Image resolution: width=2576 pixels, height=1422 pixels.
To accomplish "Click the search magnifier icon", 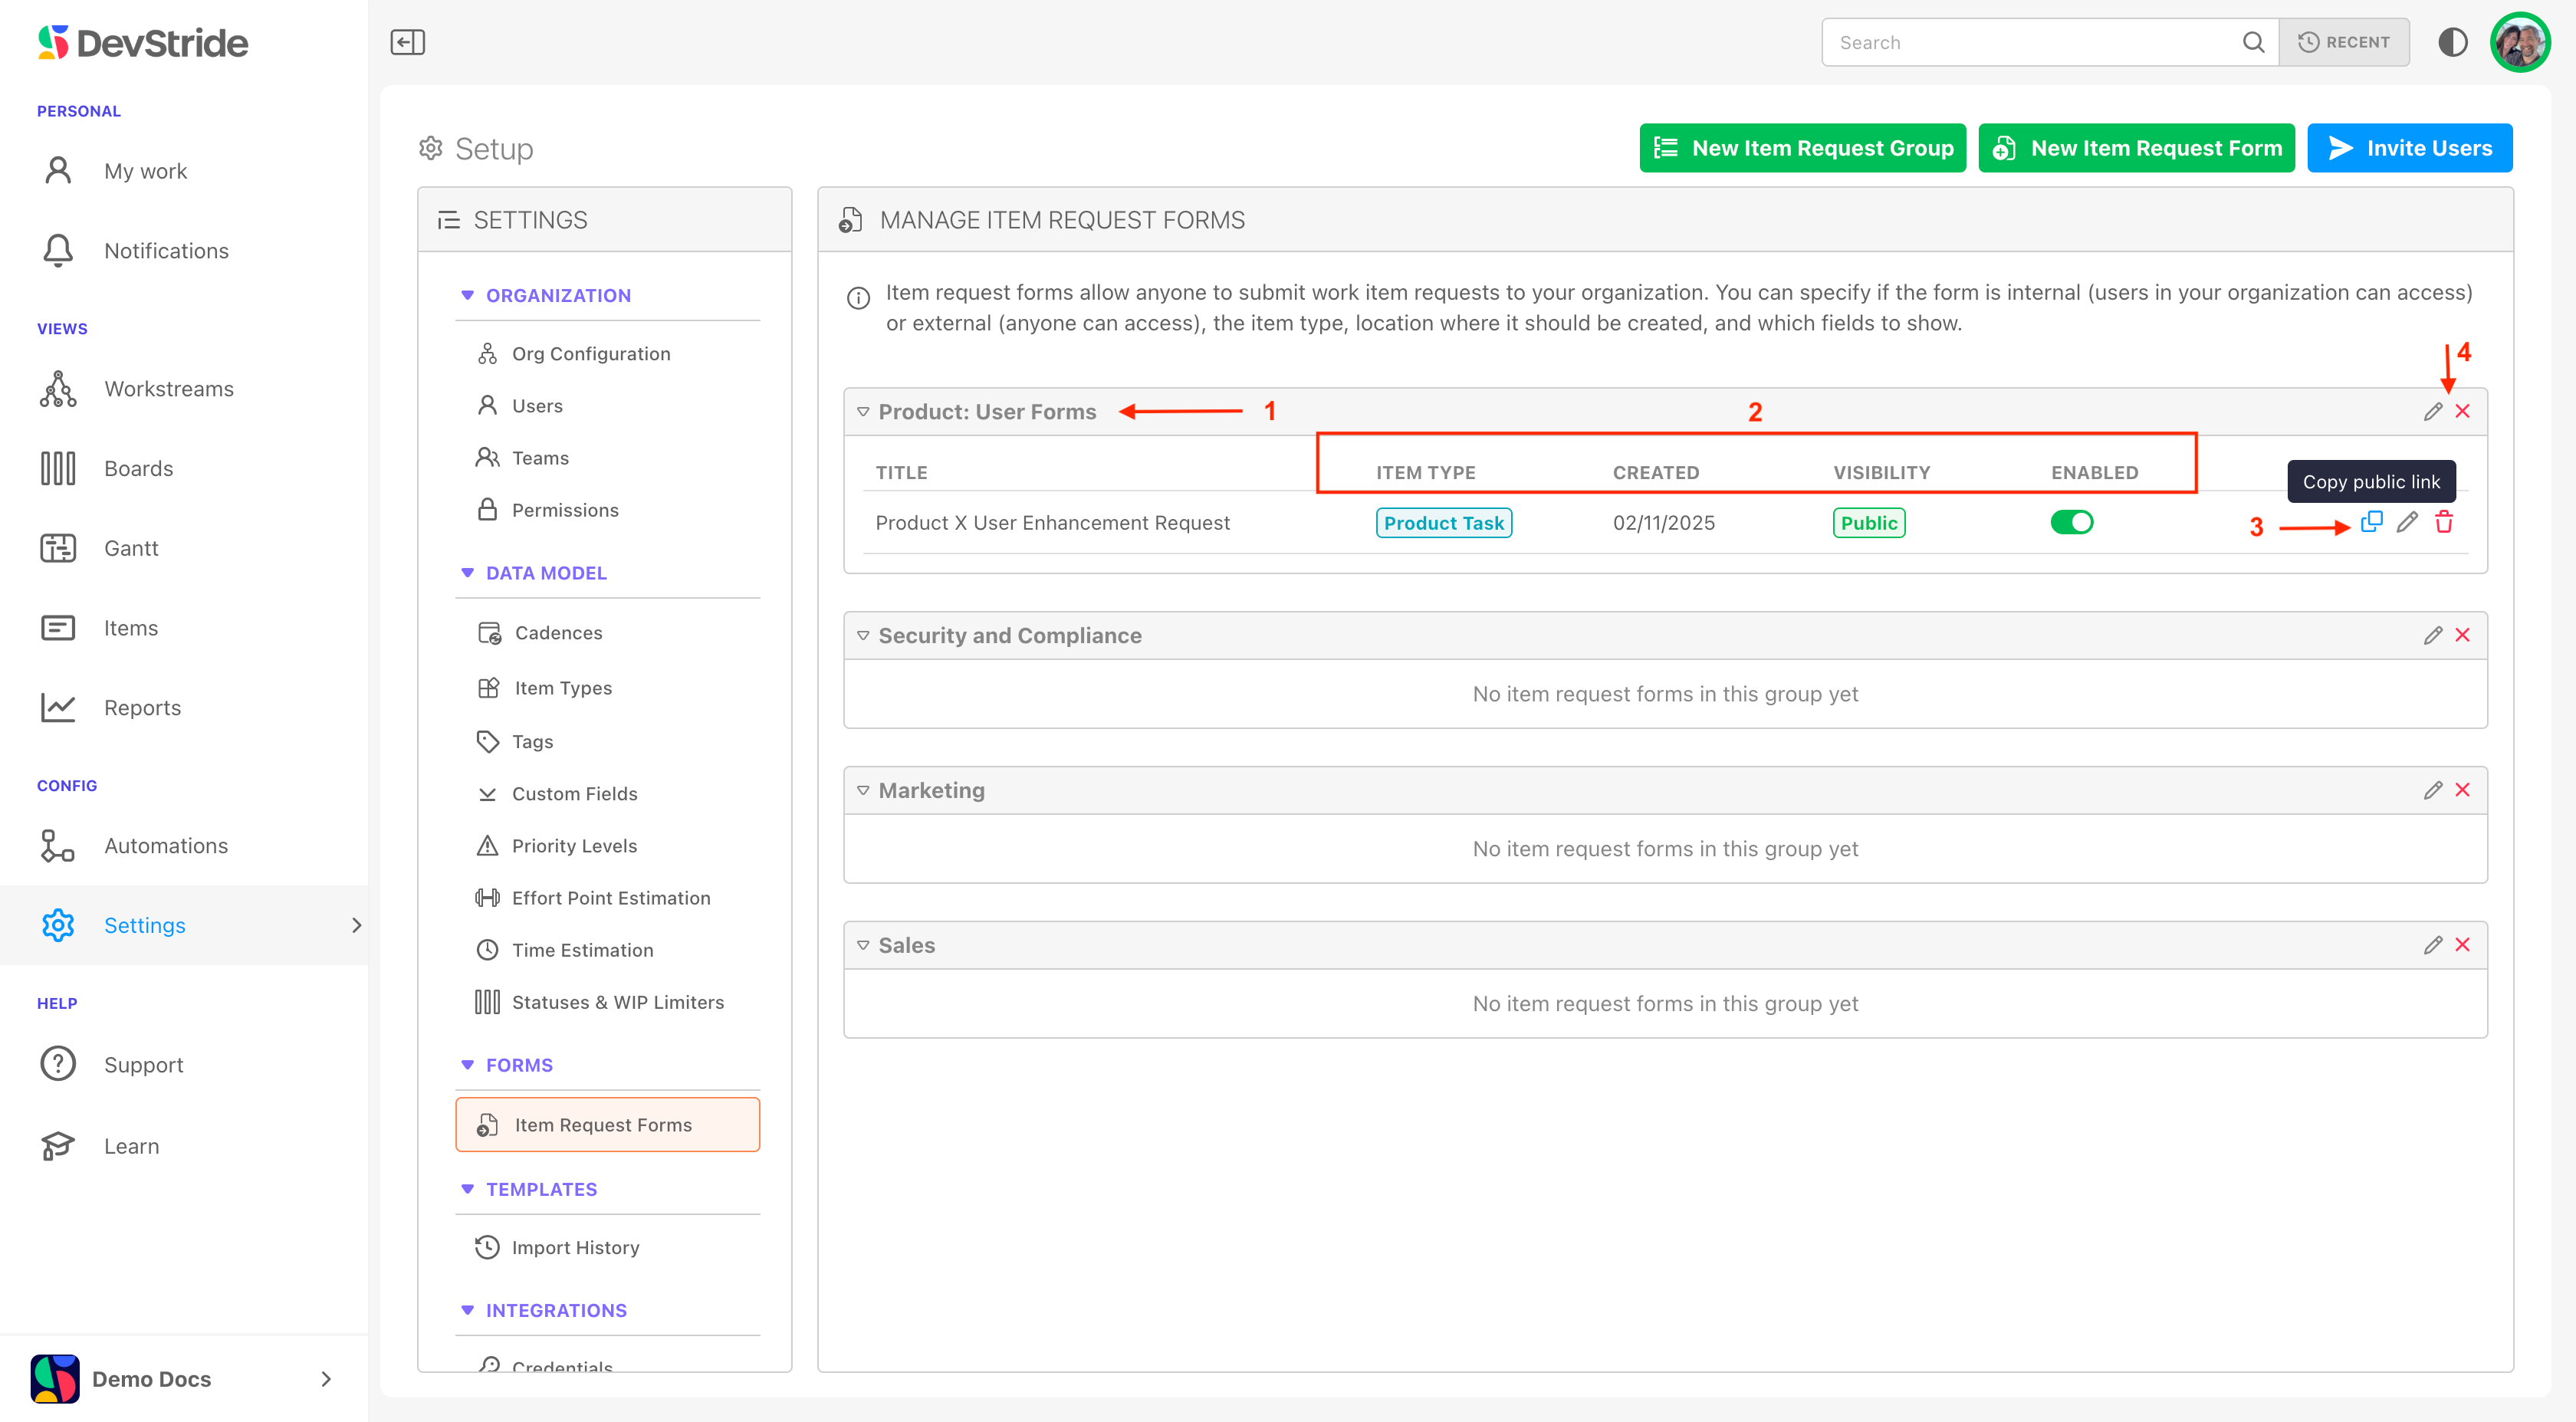I will point(2253,42).
